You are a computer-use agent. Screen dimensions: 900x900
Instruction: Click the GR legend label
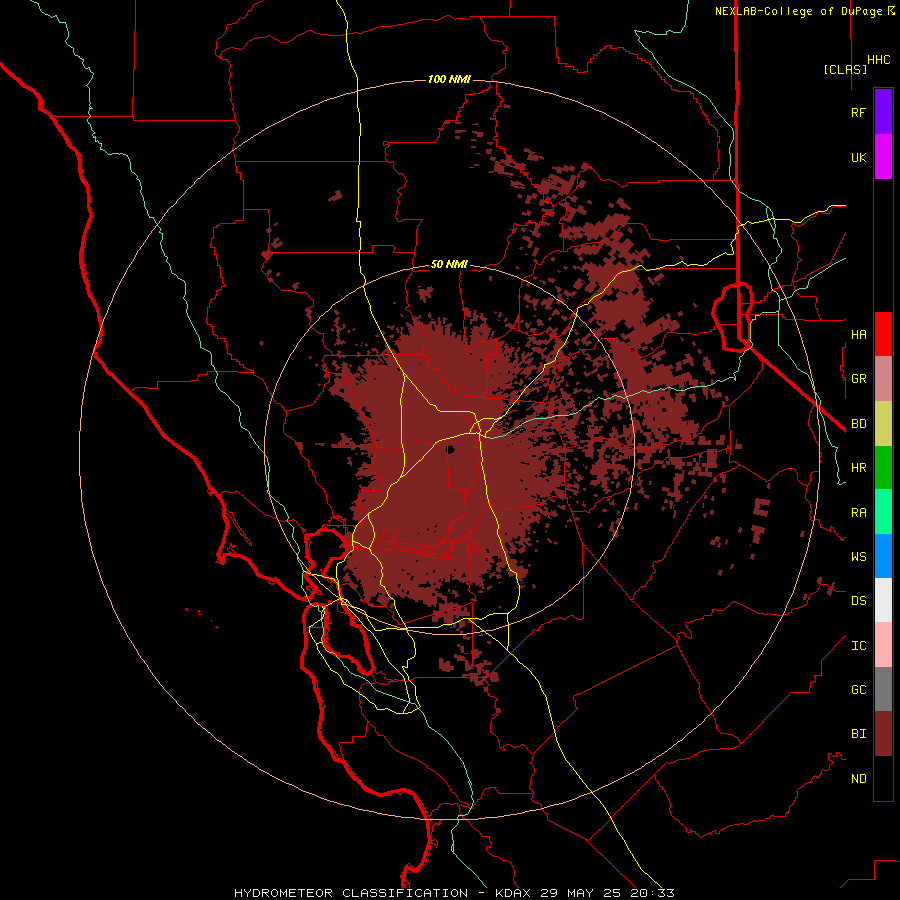(858, 379)
